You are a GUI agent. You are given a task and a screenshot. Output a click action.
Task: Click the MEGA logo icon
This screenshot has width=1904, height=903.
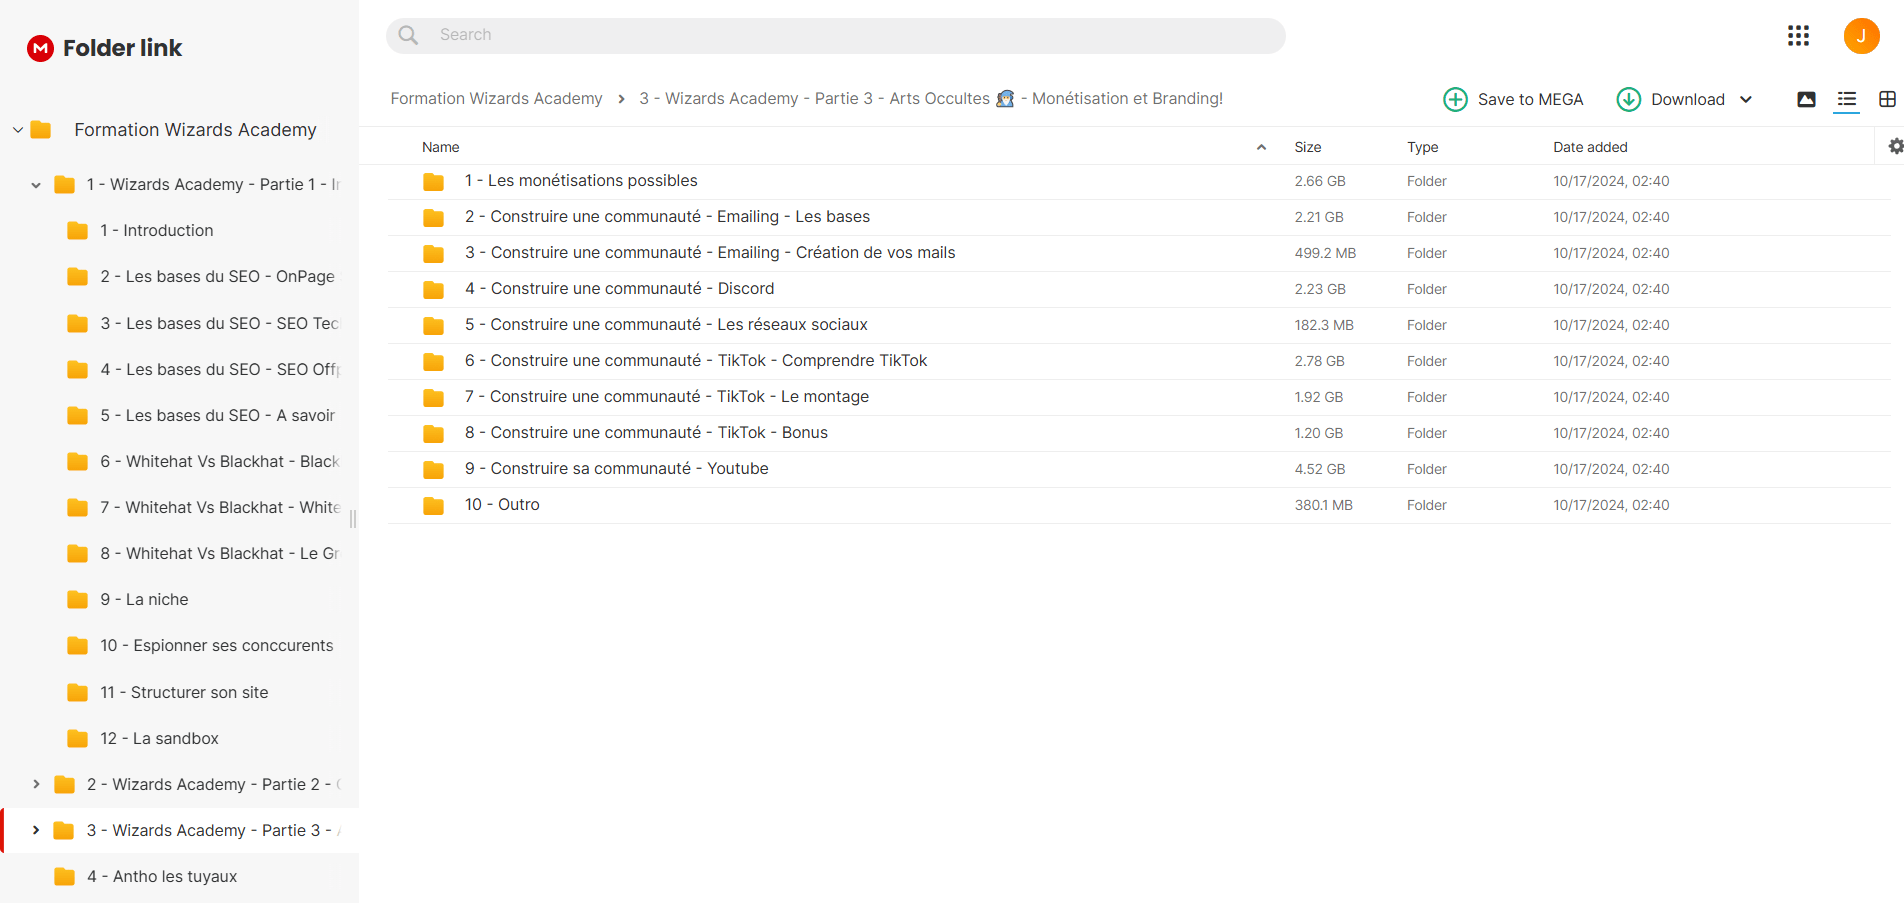(x=40, y=48)
